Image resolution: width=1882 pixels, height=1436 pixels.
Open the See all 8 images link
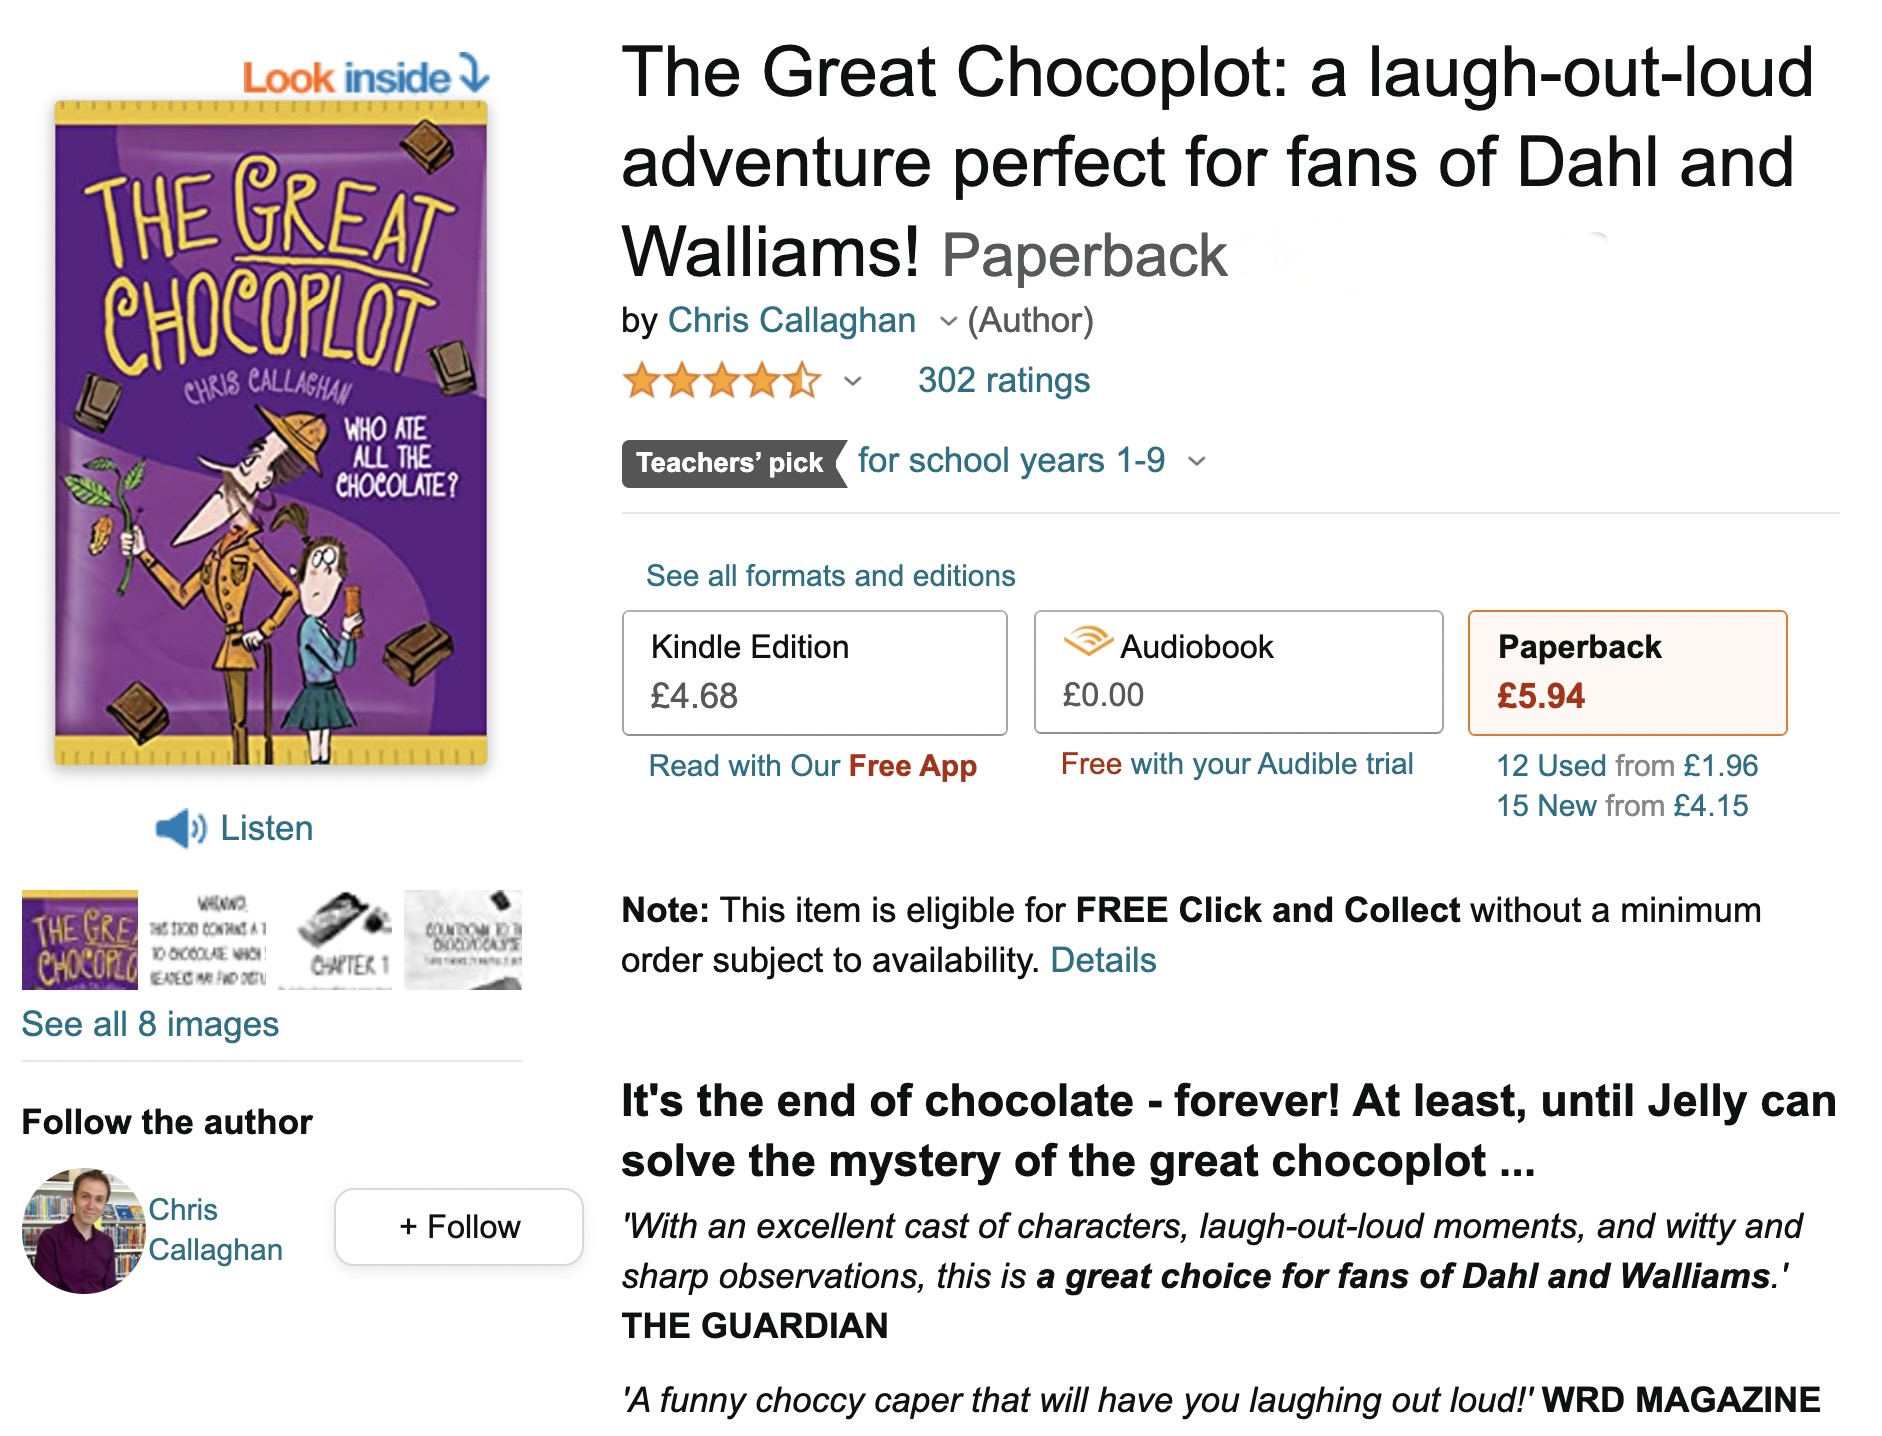tap(150, 1024)
